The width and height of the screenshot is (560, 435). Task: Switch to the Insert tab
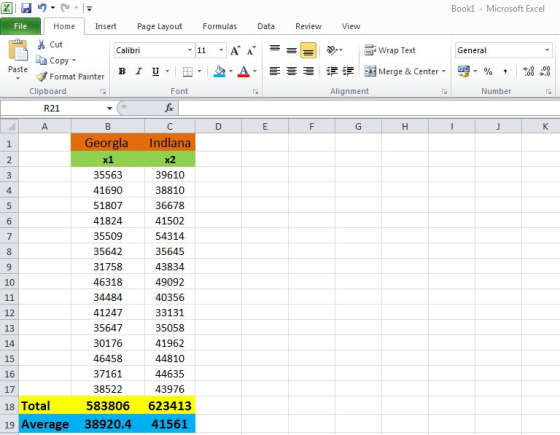coord(106,26)
